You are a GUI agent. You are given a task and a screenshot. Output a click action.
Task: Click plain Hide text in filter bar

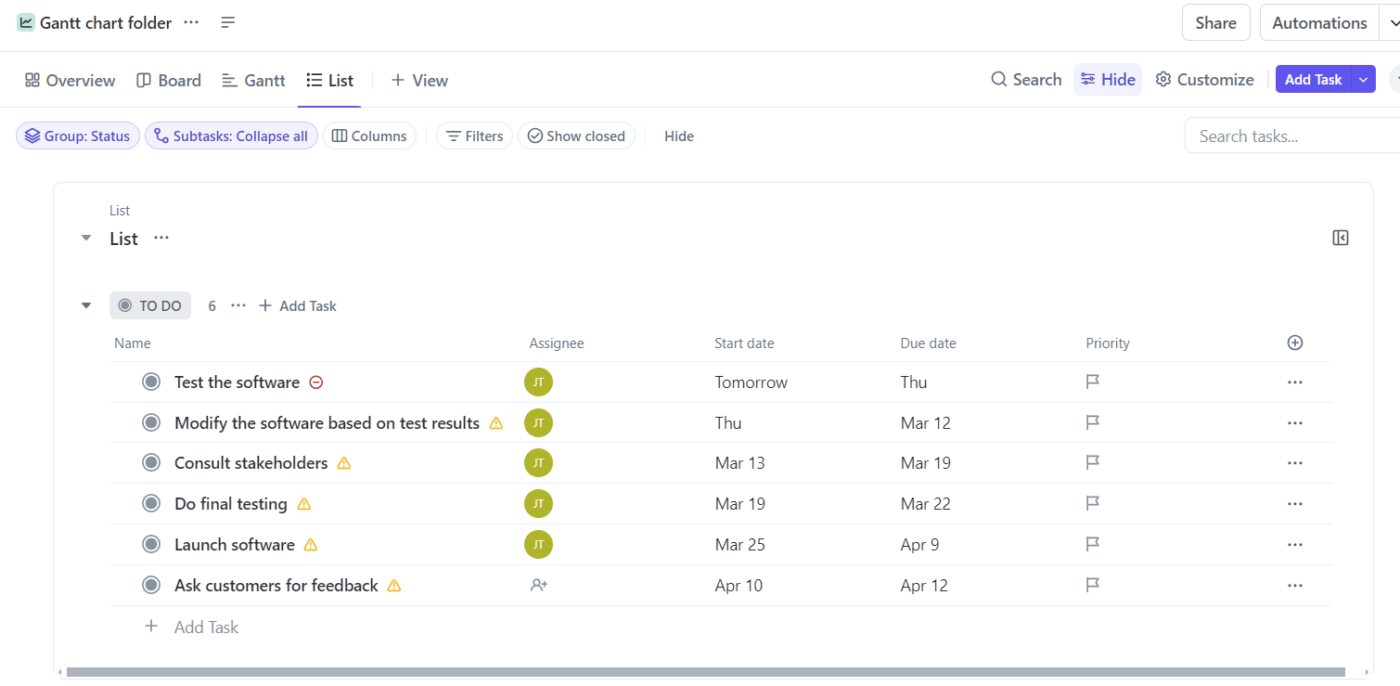(679, 136)
